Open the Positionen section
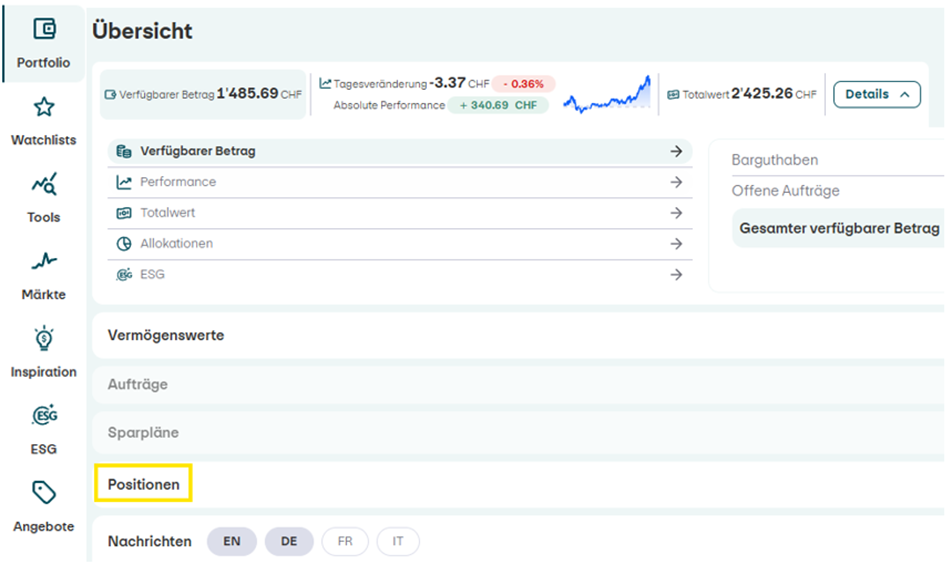 144,485
